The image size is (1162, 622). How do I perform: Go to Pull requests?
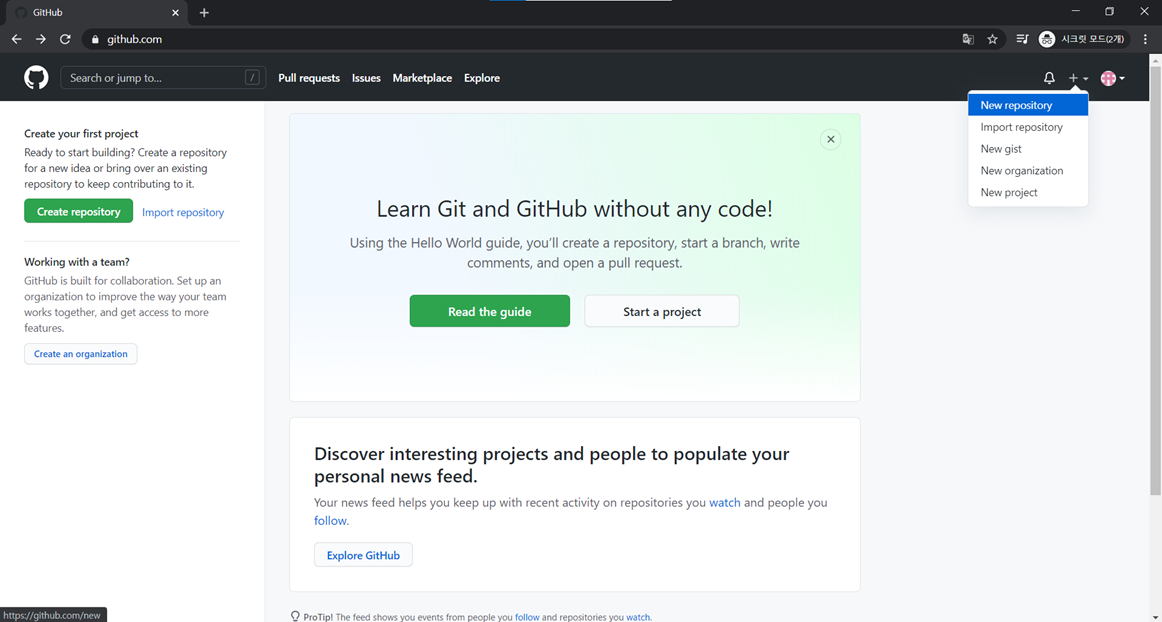[x=309, y=78]
